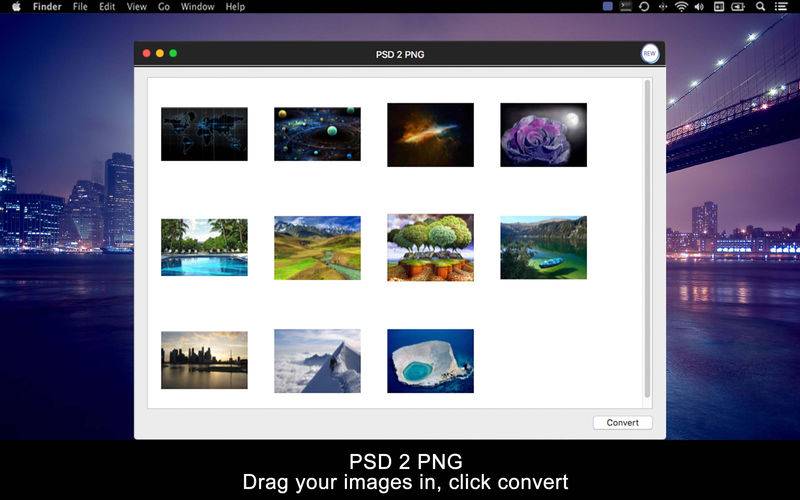Click the vertical scrollbar in image list
The width and height of the screenshot is (800, 500).
click(647, 238)
